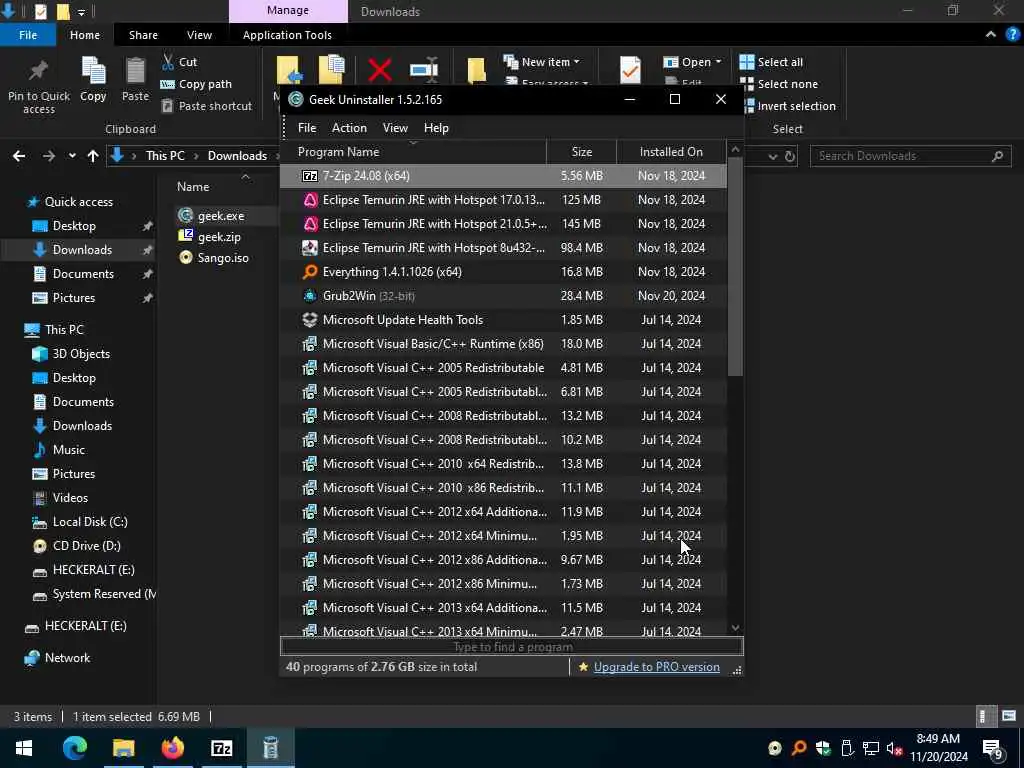
Task: Switch to details view in status bar
Action: click(x=984, y=716)
